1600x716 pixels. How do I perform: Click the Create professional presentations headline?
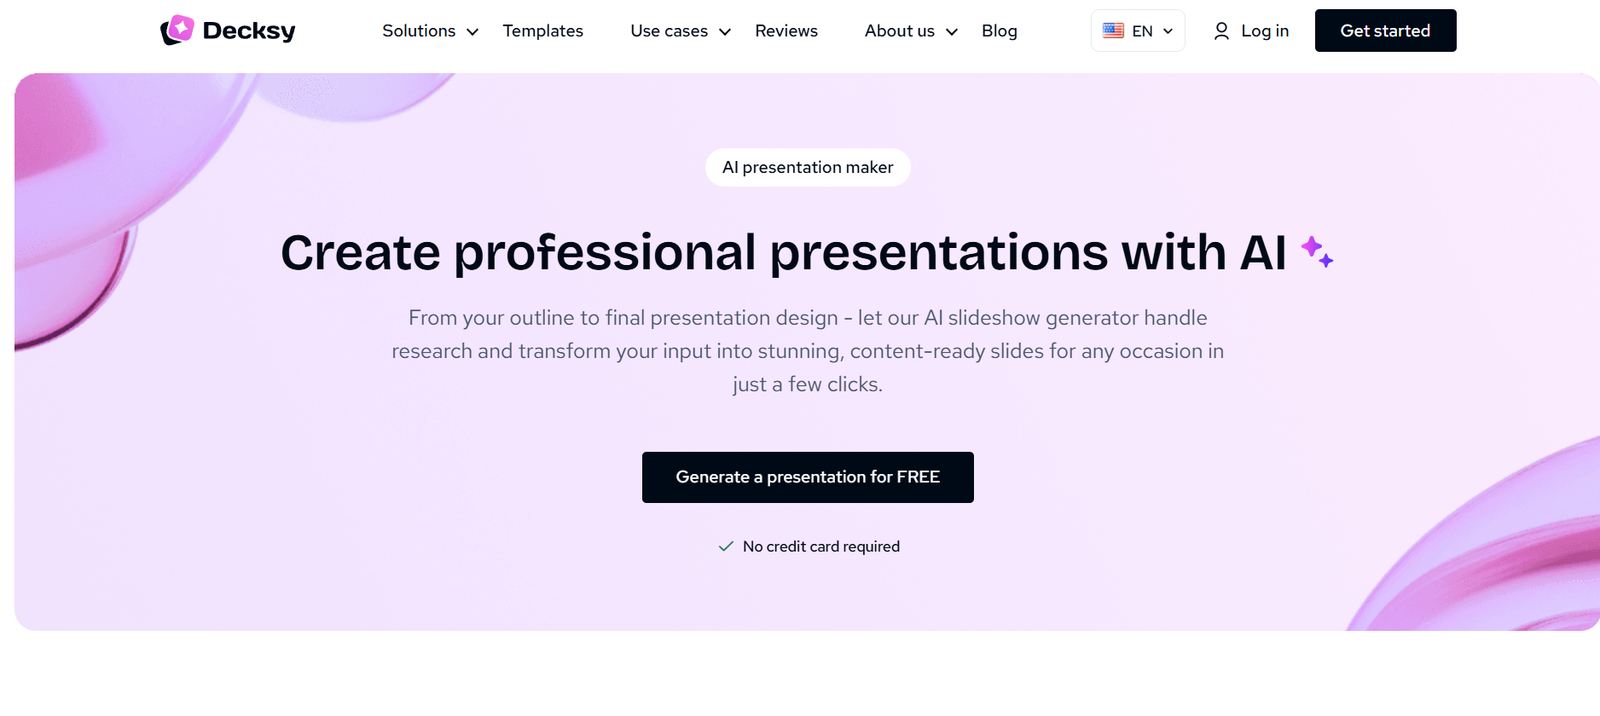(x=783, y=252)
